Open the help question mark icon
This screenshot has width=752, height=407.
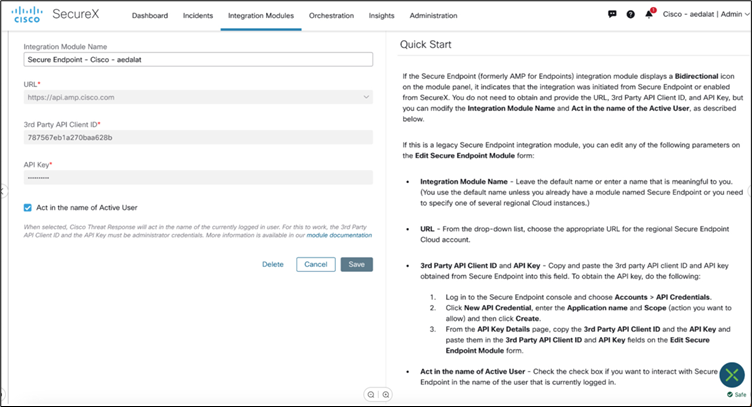[x=631, y=14]
